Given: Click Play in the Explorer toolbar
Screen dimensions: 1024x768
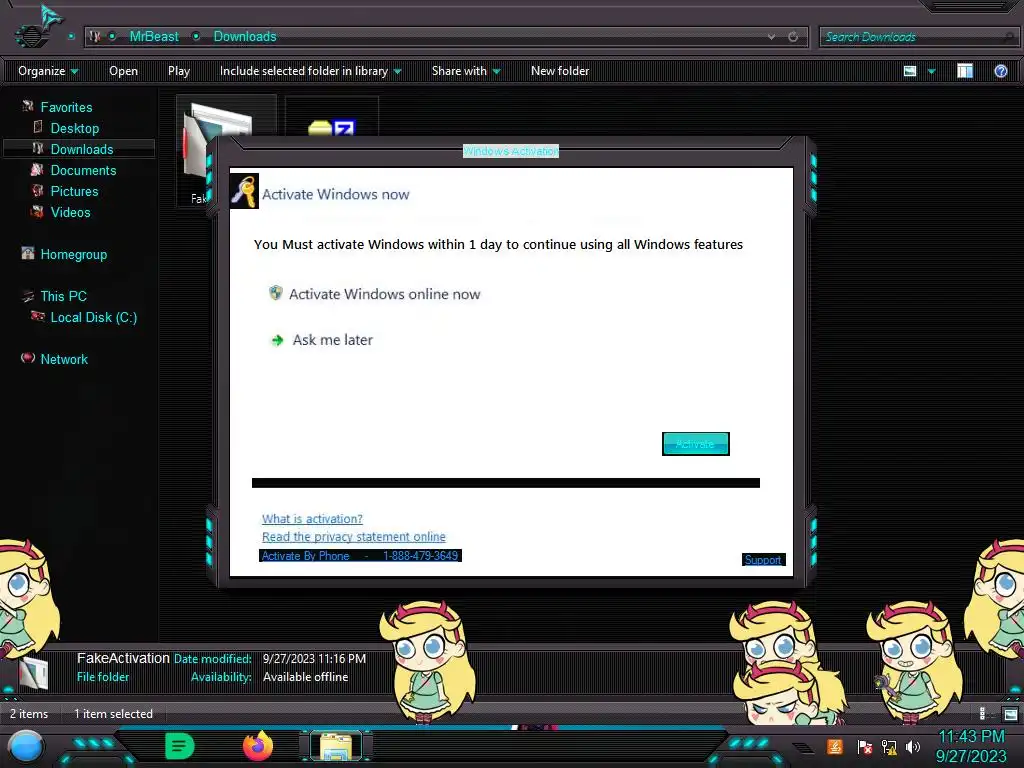Looking at the screenshot, I should click(179, 71).
